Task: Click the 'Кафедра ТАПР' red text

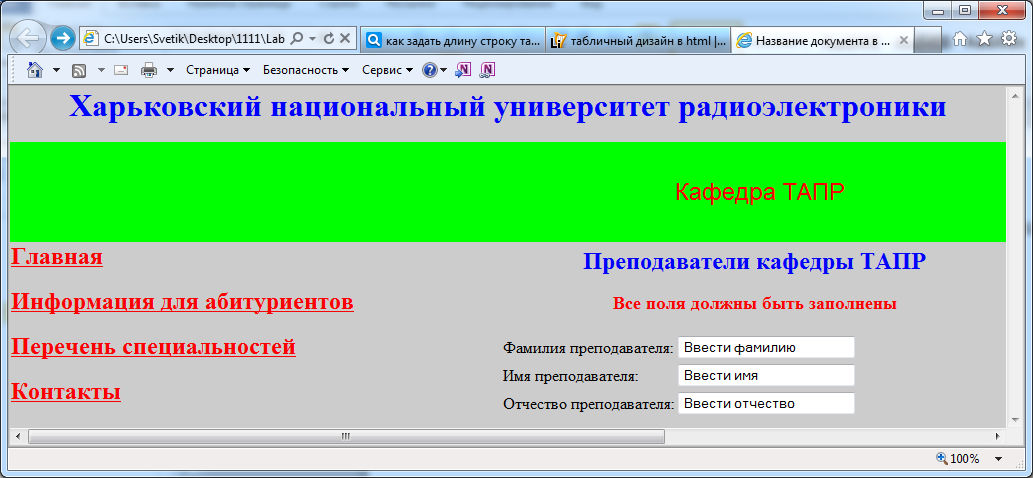Action: pyautogui.click(x=760, y=192)
